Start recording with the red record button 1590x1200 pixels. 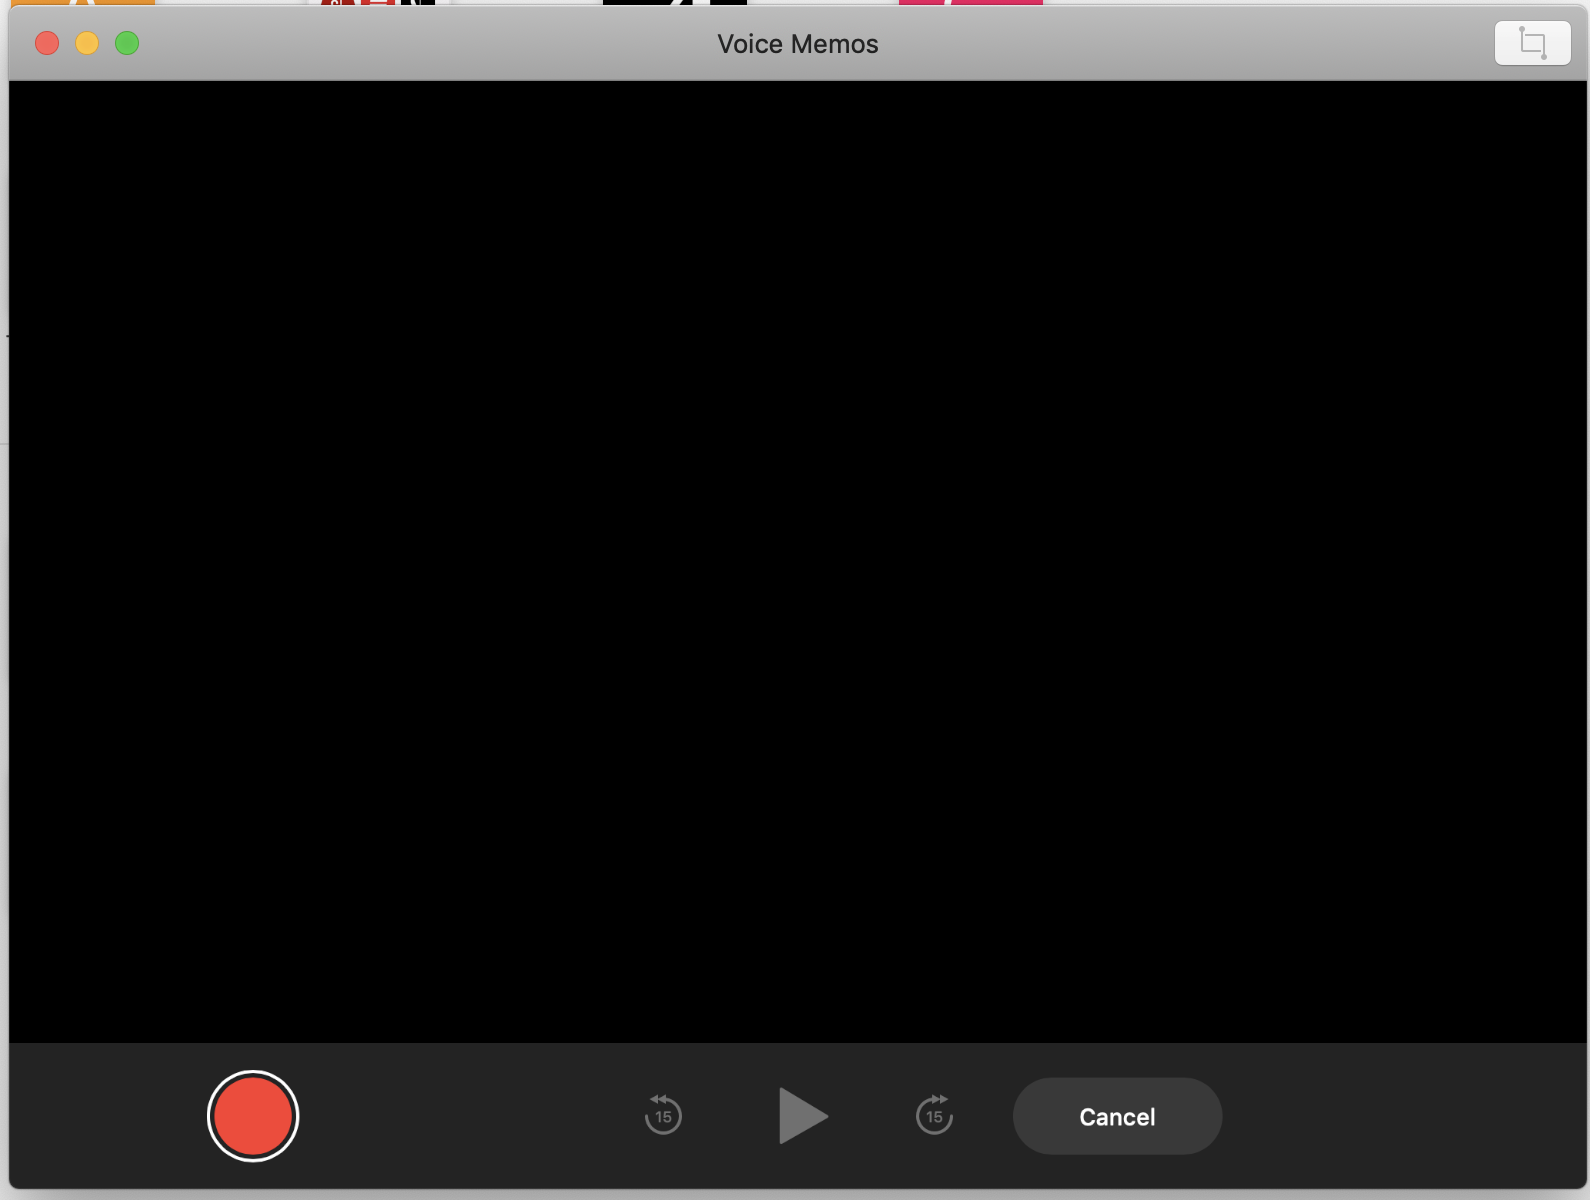click(x=253, y=1116)
